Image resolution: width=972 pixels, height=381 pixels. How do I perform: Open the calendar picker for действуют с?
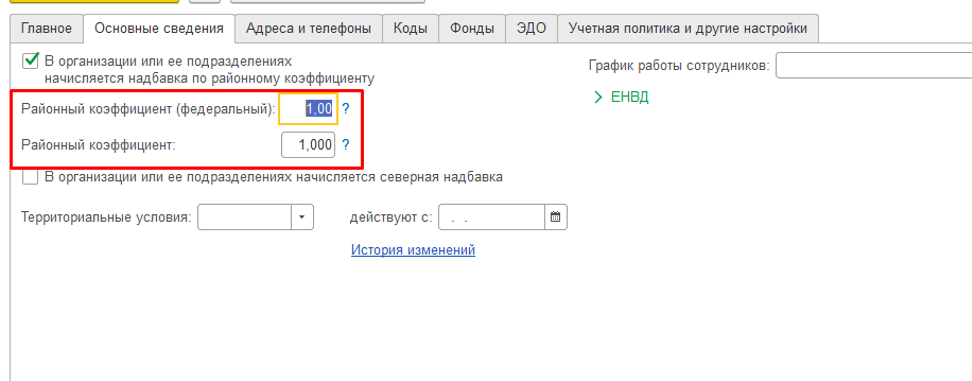click(x=556, y=217)
